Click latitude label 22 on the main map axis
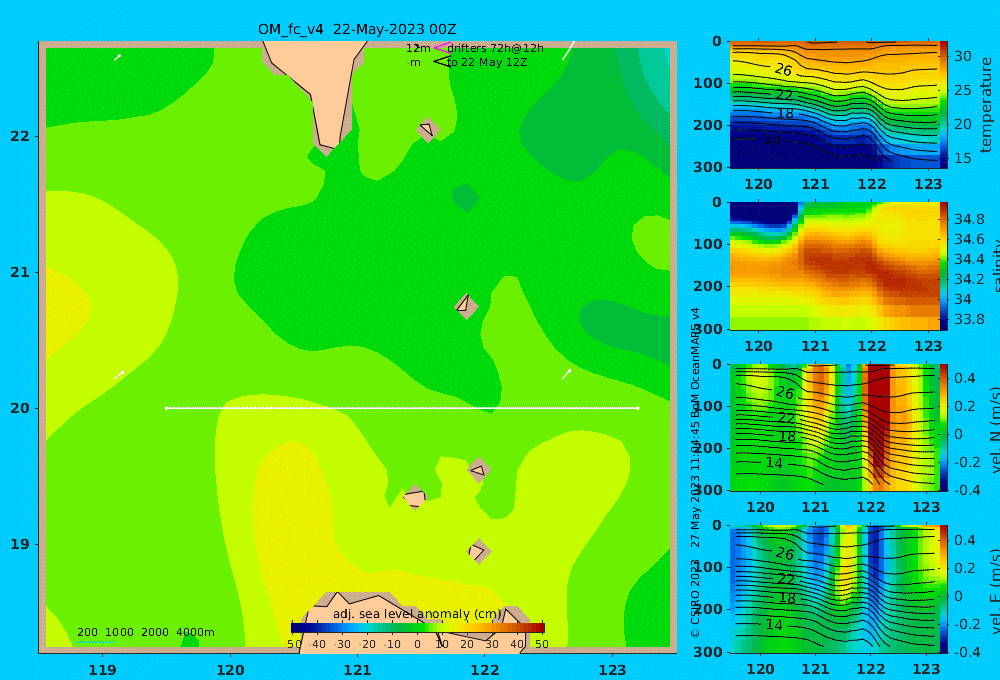 pos(20,136)
